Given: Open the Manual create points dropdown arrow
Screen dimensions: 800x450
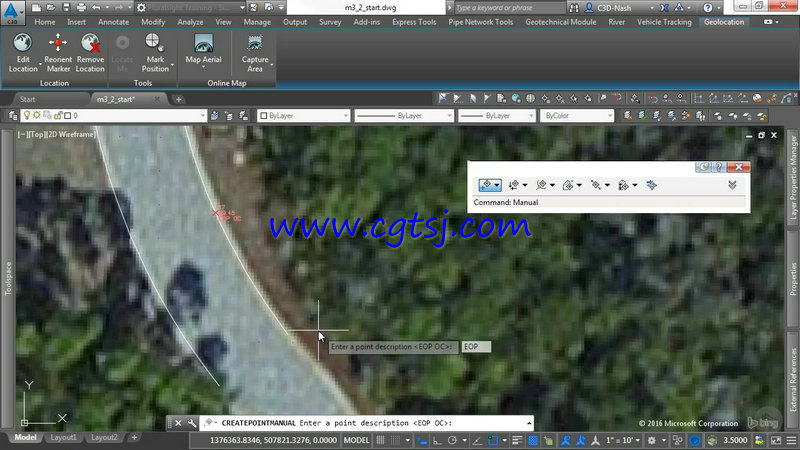Looking at the screenshot, I should click(496, 185).
